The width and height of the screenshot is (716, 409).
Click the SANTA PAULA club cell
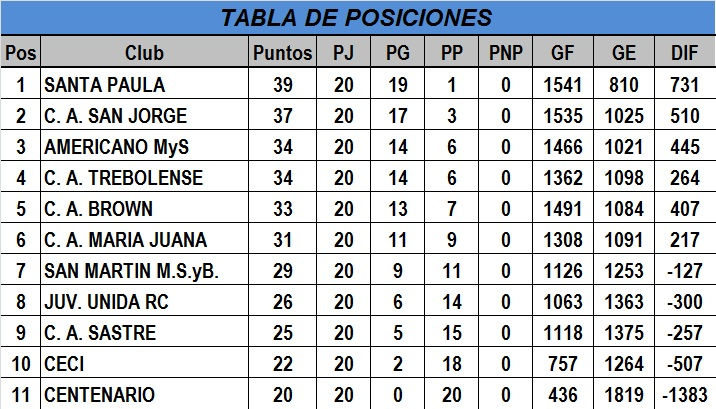coord(144,84)
